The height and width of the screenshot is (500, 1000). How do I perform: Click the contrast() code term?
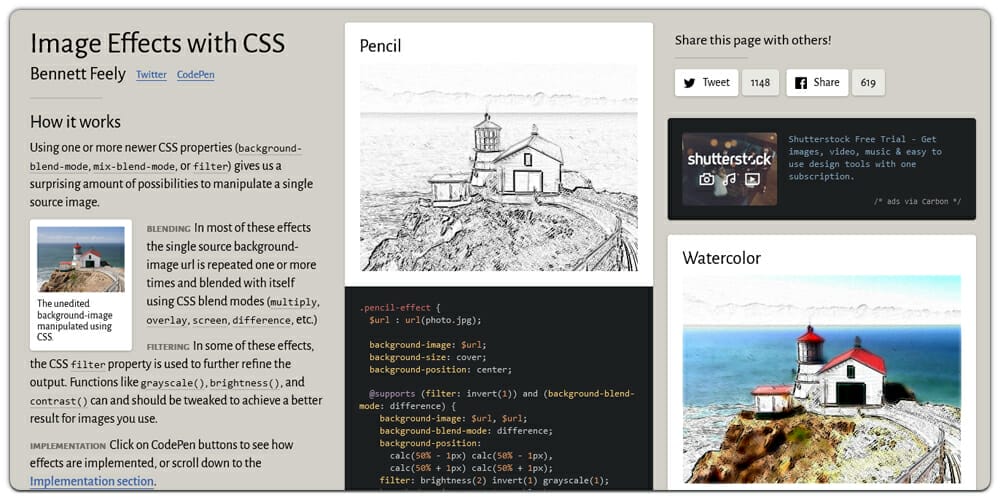[59, 402]
